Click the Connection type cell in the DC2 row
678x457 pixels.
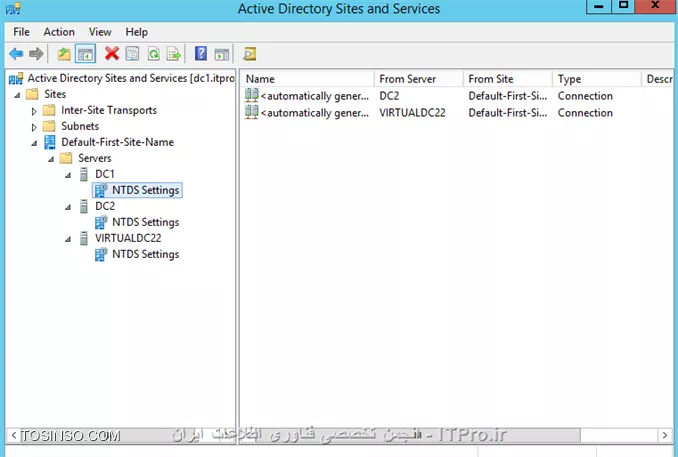point(585,96)
